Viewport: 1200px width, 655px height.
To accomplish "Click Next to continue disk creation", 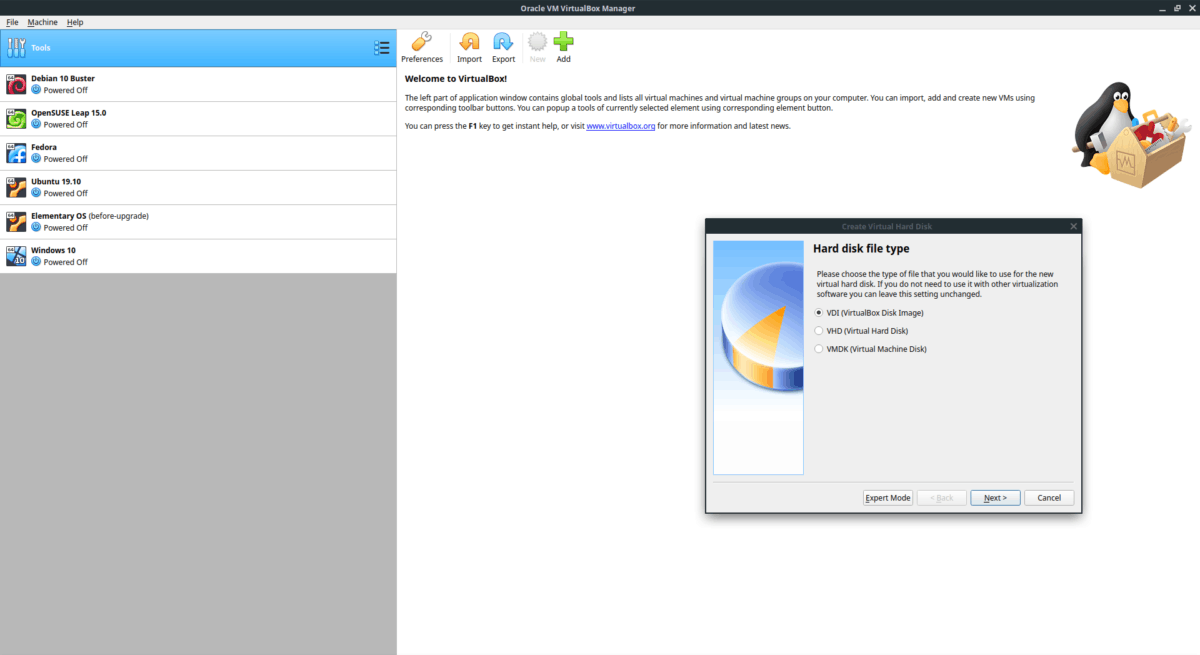I will [x=995, y=497].
